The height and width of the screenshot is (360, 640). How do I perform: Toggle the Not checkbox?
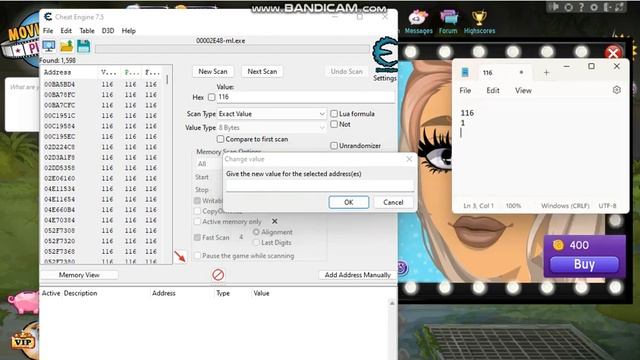tap(334, 124)
